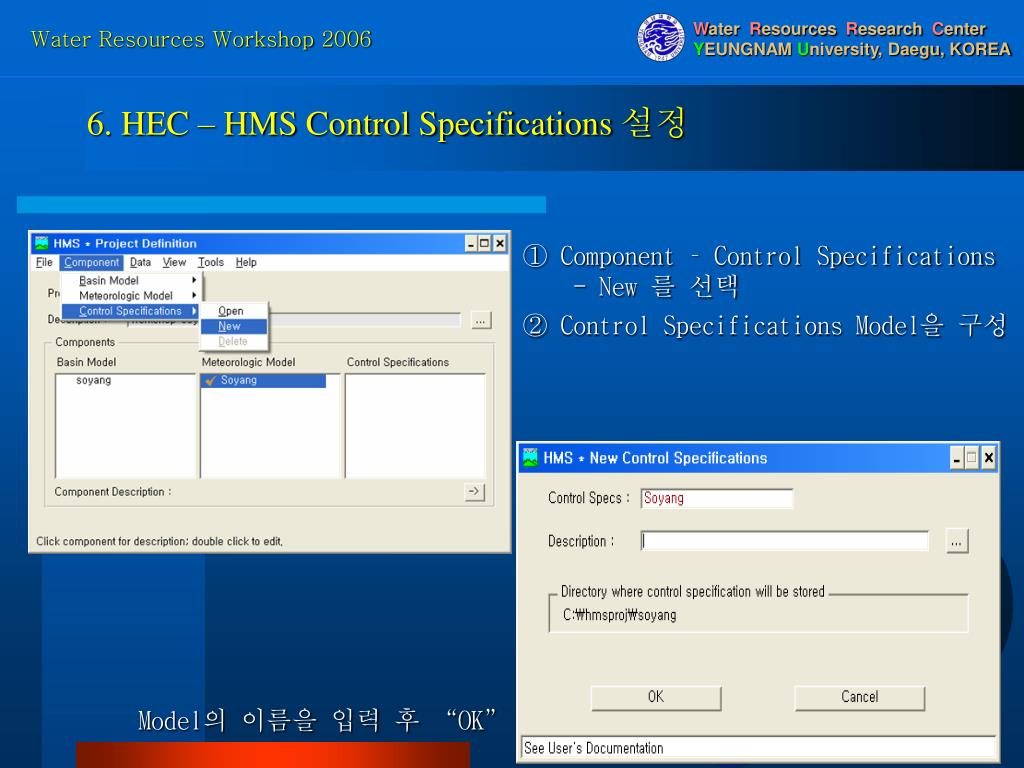Click the arrow button beside Component Description
1024x768 pixels.
(x=475, y=492)
